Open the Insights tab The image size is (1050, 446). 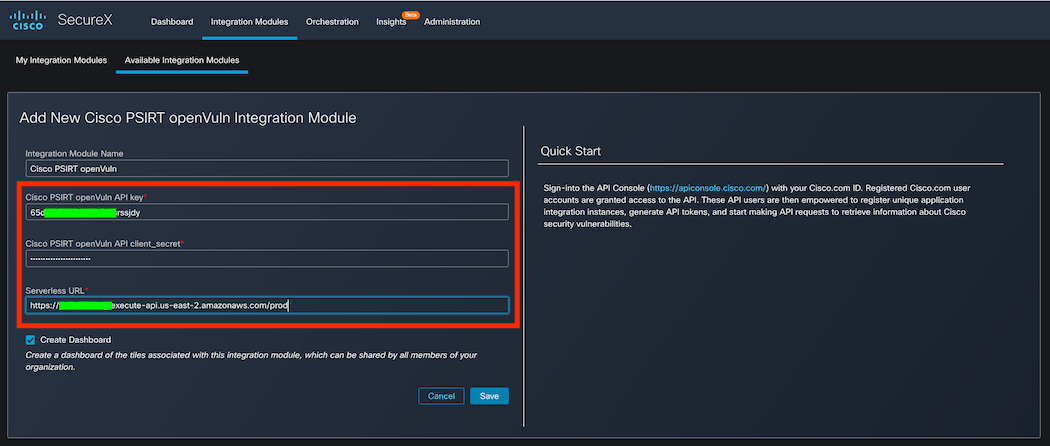[391, 22]
